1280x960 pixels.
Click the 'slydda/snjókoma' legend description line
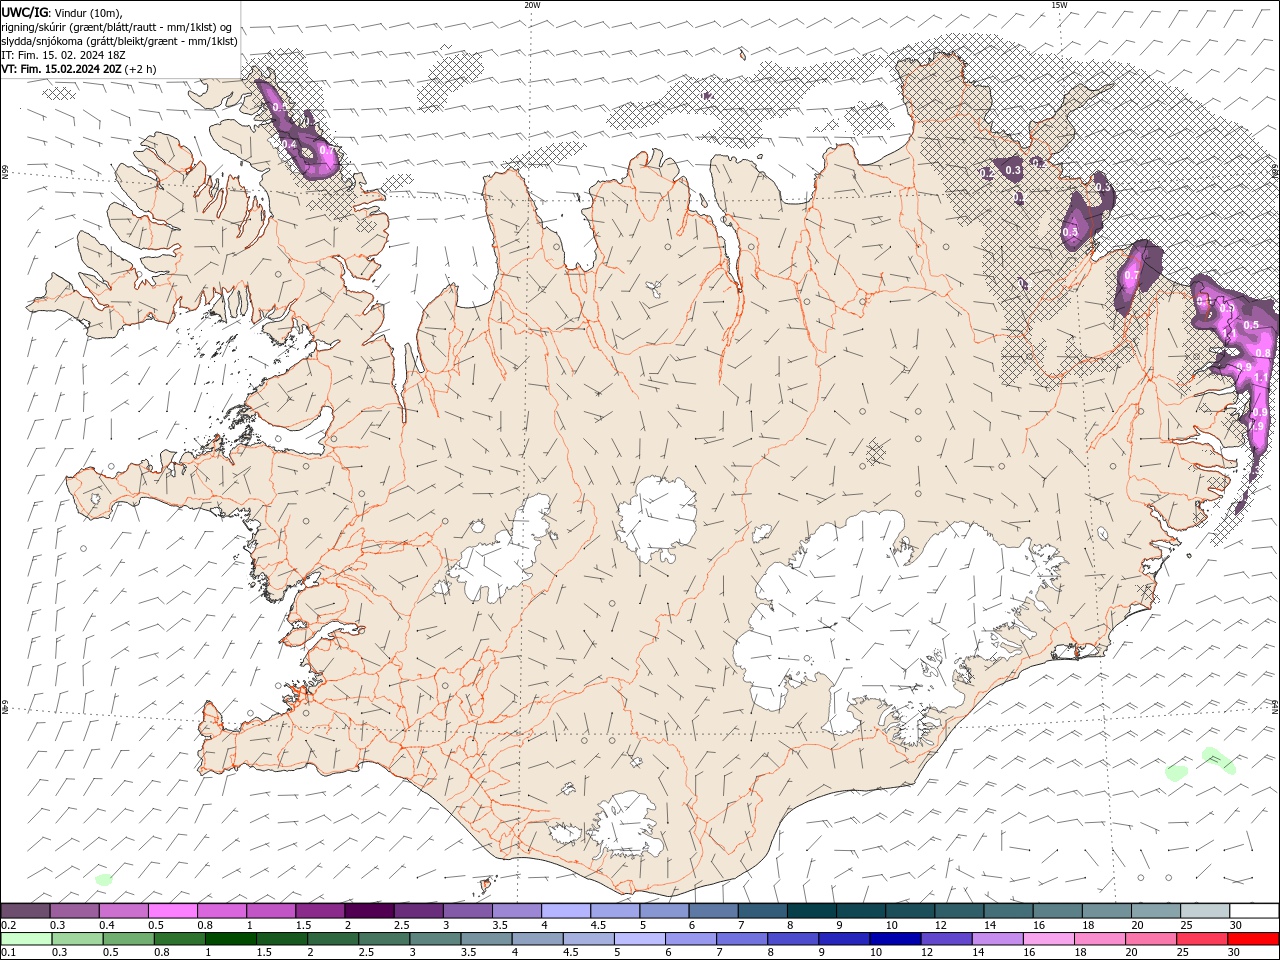coord(120,41)
